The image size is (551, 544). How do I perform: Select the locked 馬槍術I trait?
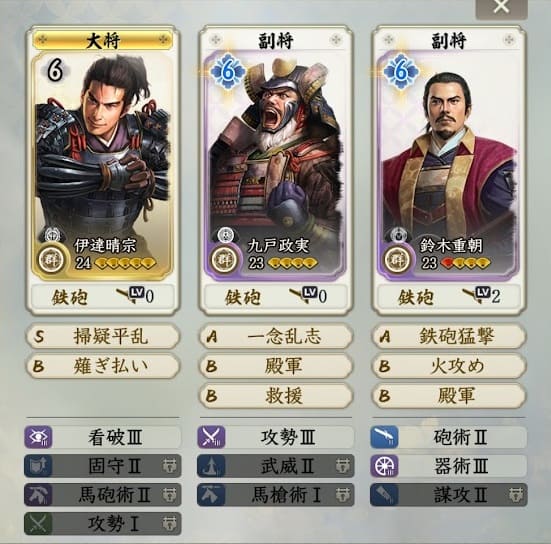pos(276,495)
